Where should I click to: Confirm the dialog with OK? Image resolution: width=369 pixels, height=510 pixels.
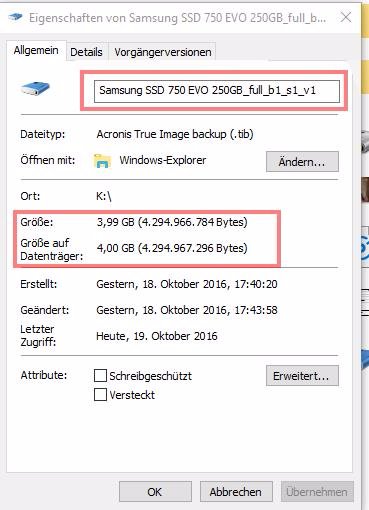(155, 491)
